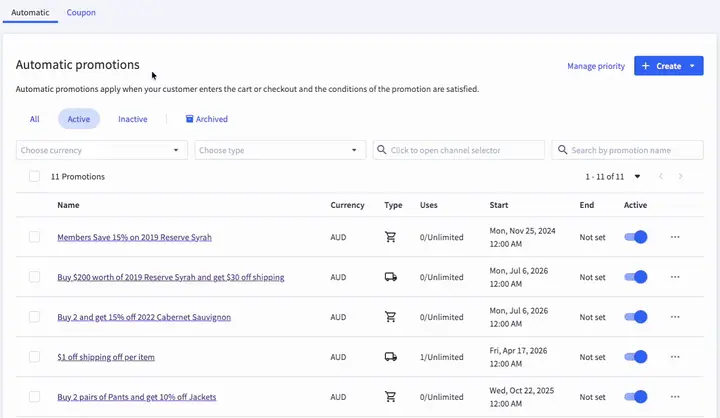Click Search by promotion name field

[x=627, y=150]
